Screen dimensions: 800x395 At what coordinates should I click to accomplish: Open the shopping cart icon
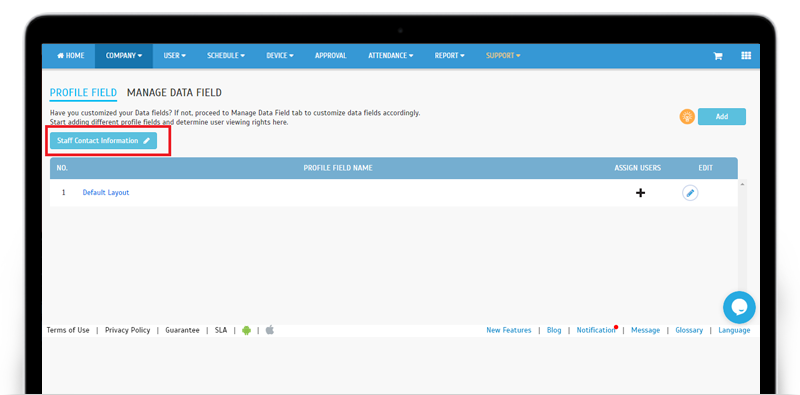(x=717, y=56)
